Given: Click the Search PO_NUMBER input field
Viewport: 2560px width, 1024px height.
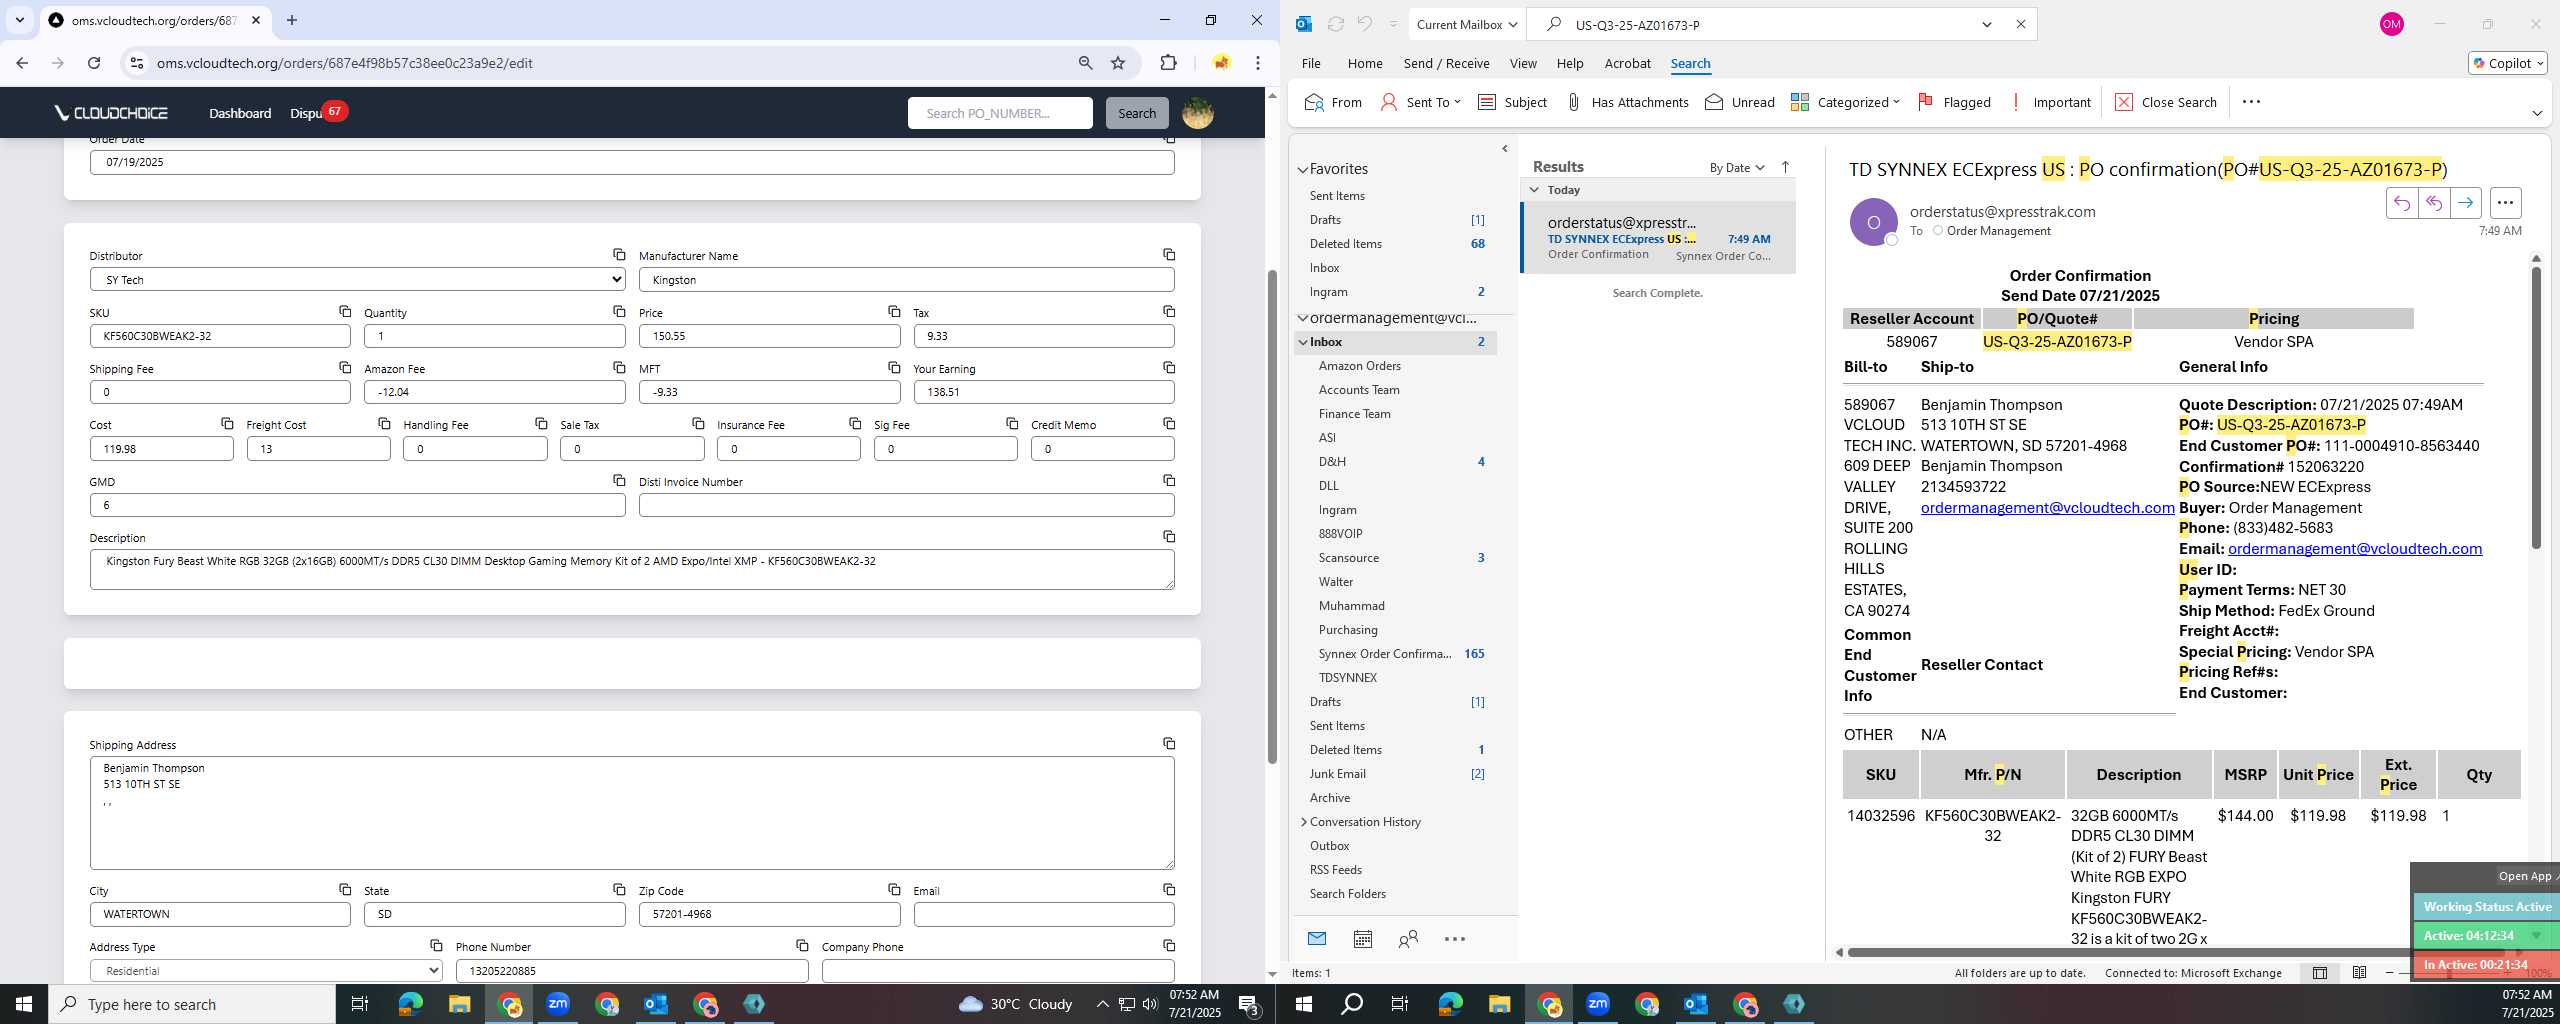Looking at the screenshot, I should [1000, 113].
